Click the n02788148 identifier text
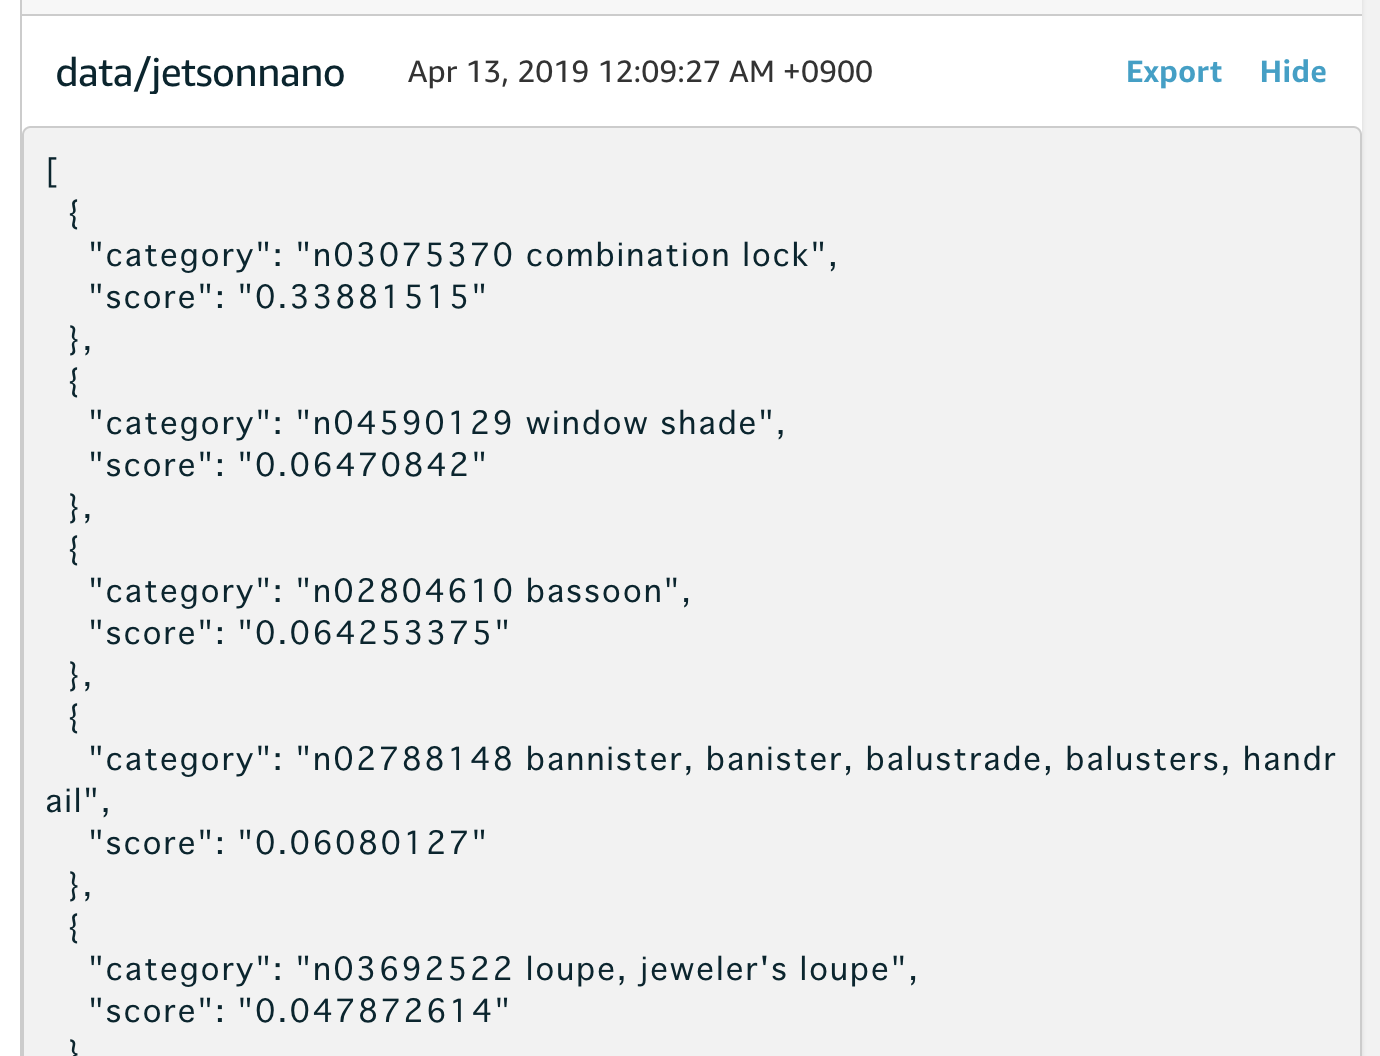 click(x=413, y=760)
